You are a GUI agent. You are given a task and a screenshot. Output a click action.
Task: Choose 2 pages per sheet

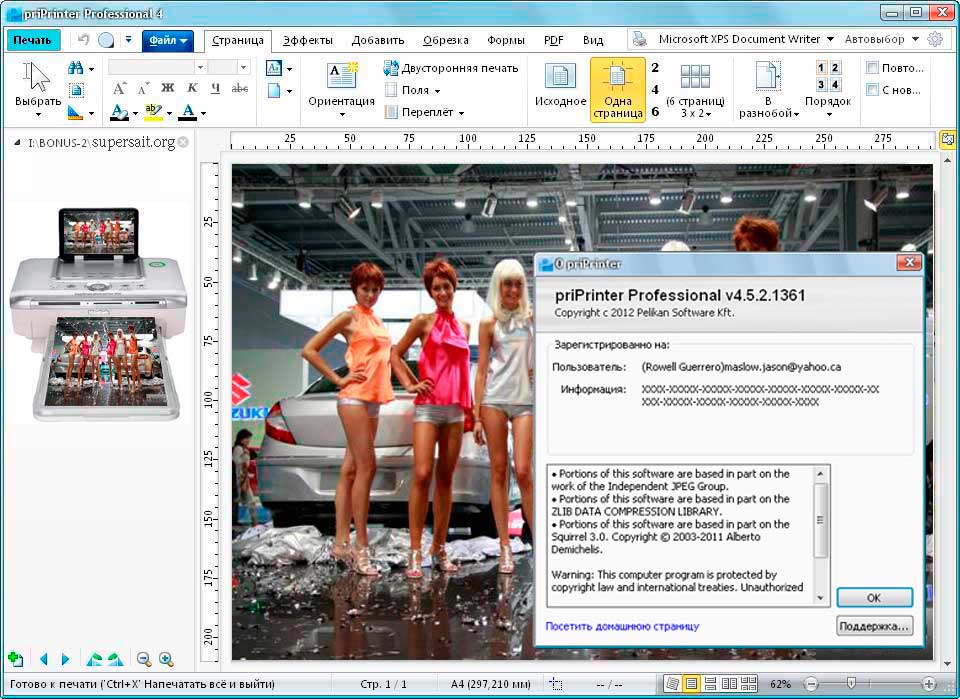(655, 67)
